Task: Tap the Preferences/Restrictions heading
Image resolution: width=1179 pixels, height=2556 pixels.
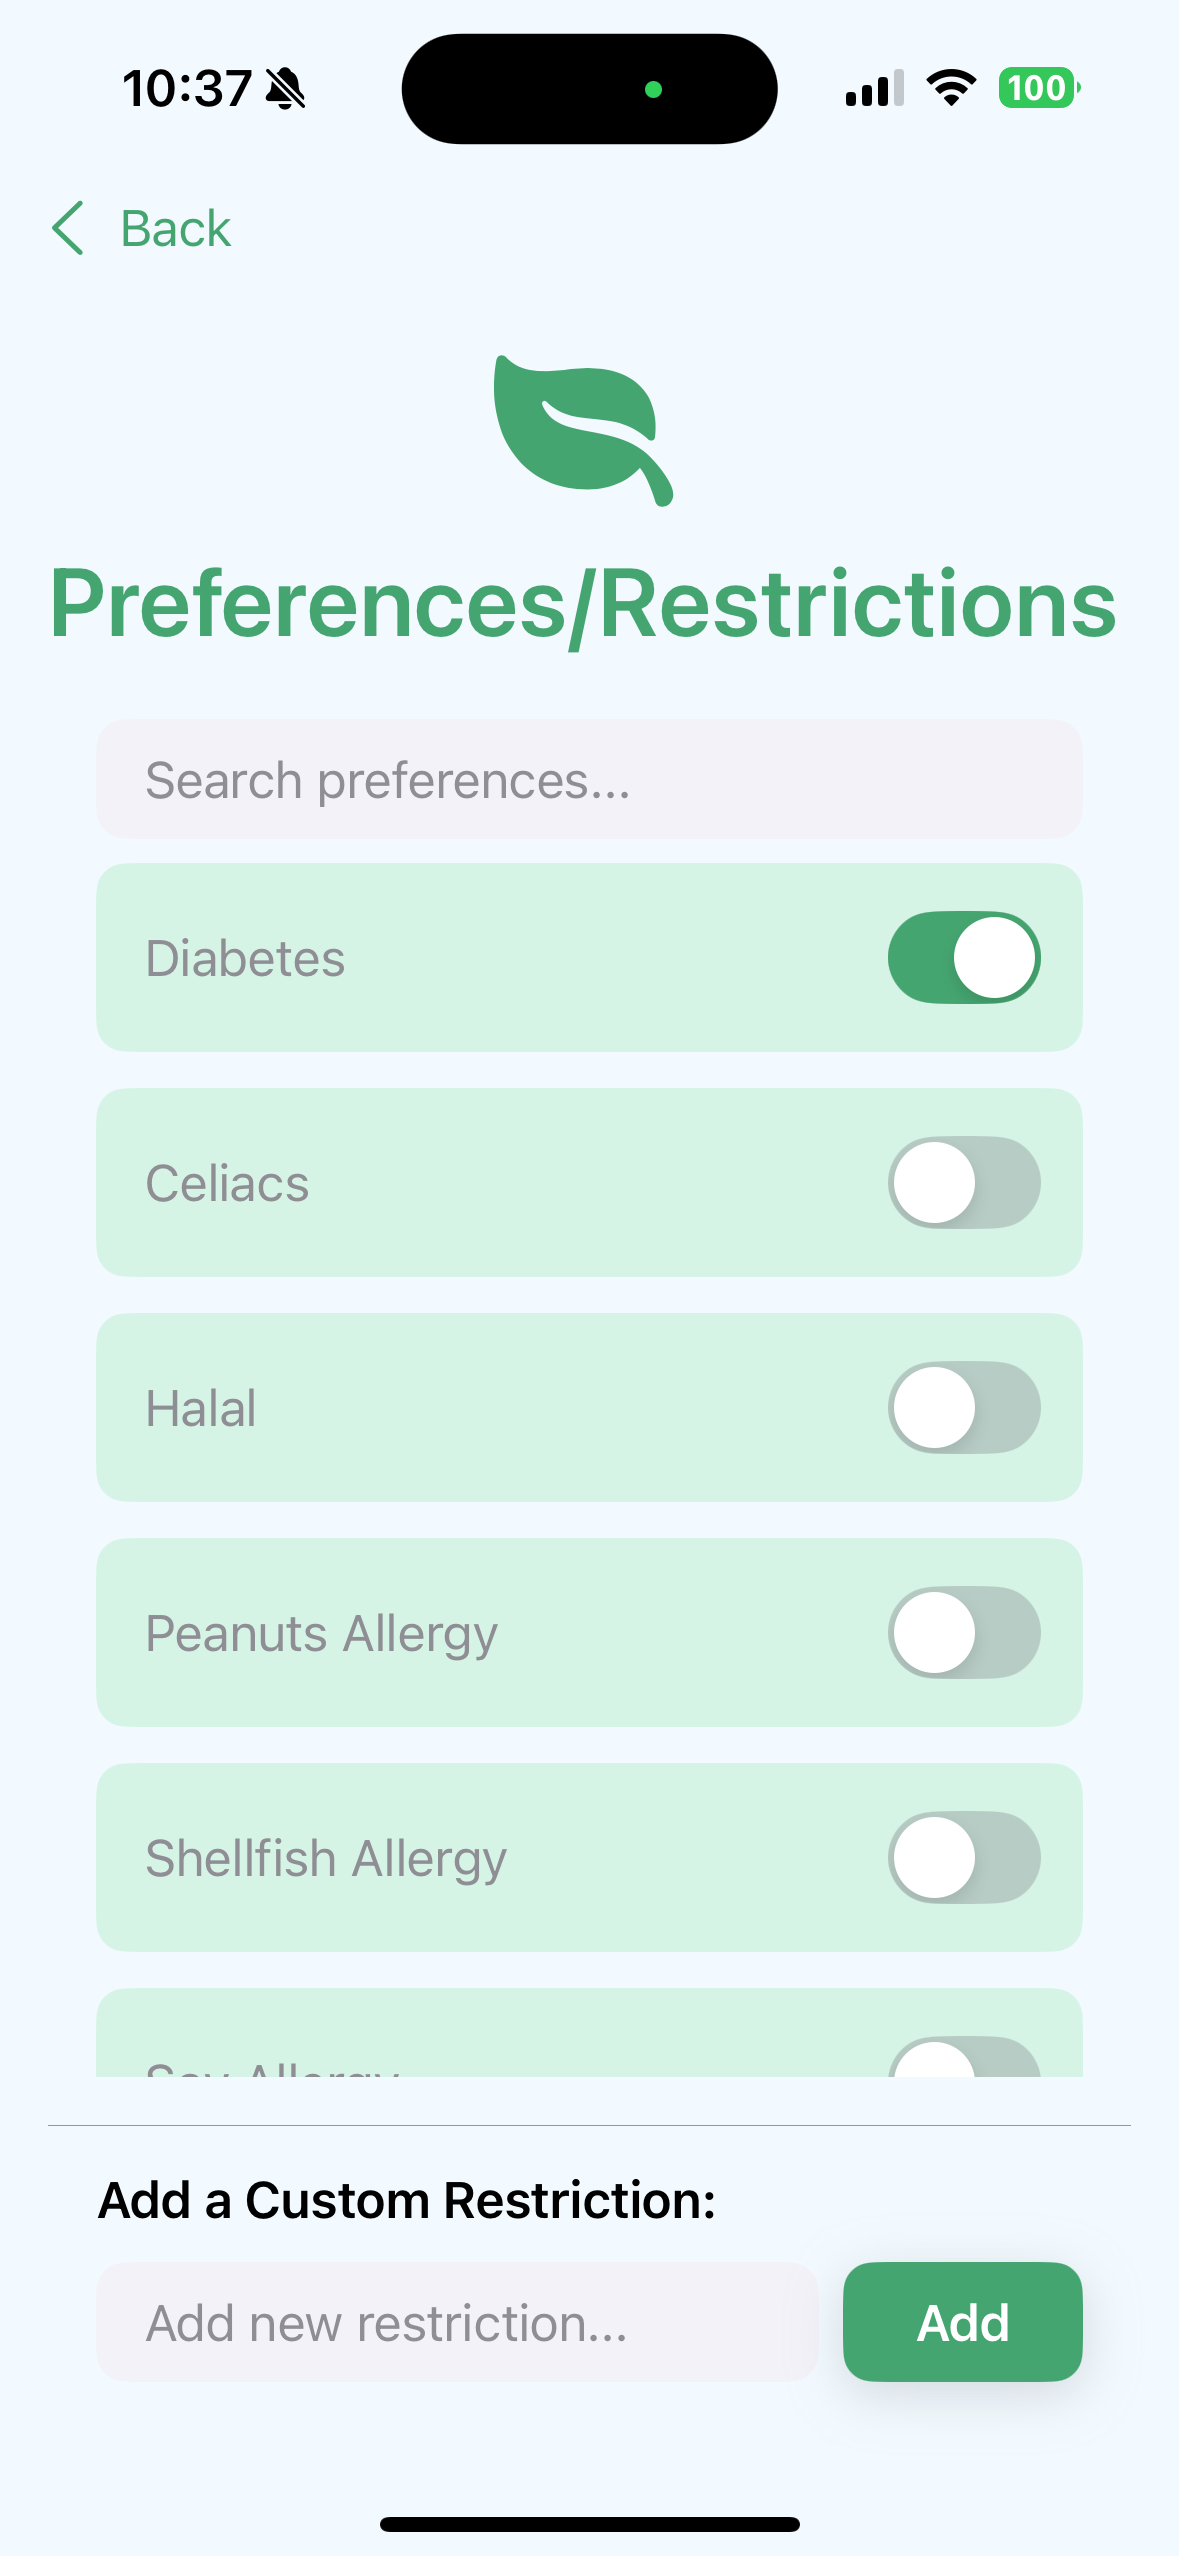Action: (x=583, y=603)
